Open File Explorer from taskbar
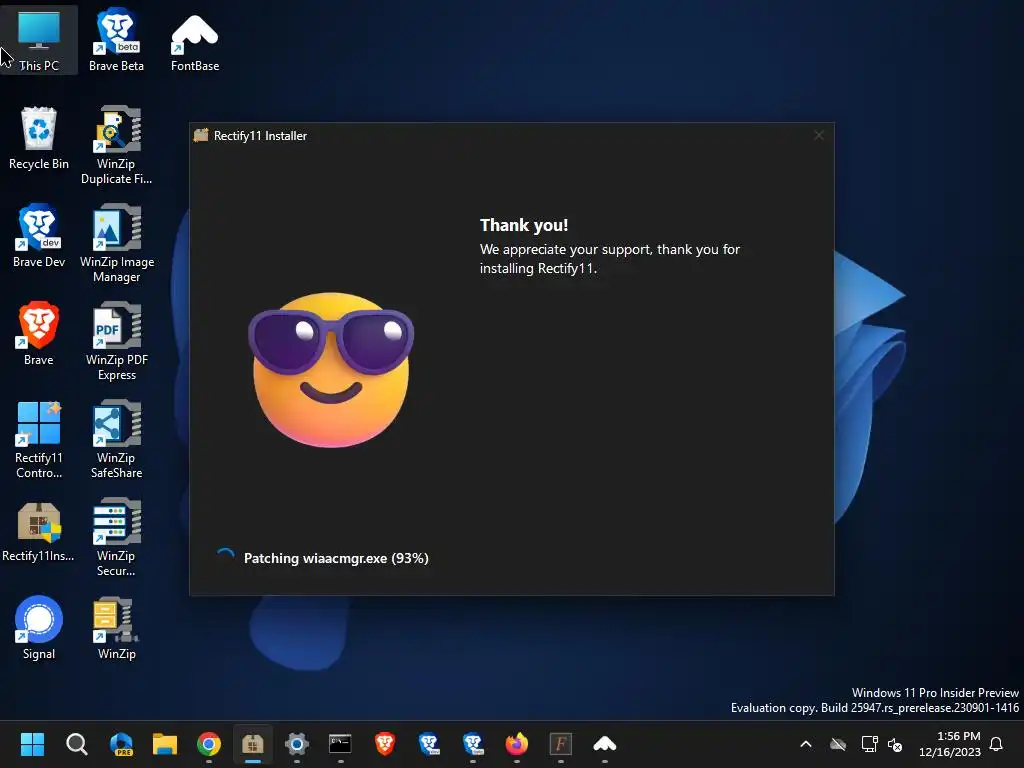1024x768 pixels. click(165, 744)
